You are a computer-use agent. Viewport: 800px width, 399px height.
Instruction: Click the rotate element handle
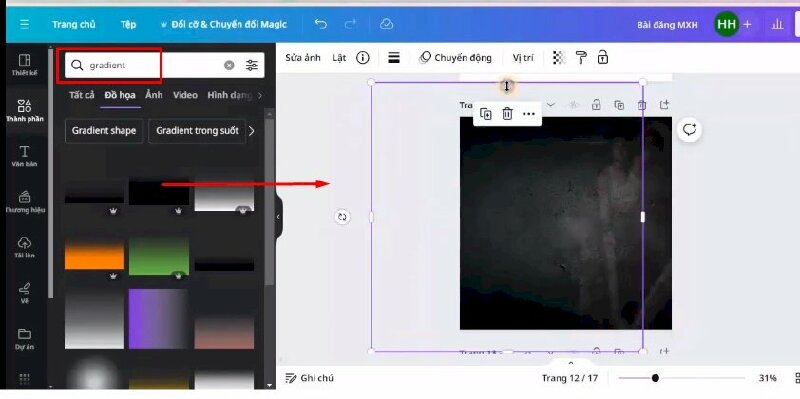(x=342, y=217)
